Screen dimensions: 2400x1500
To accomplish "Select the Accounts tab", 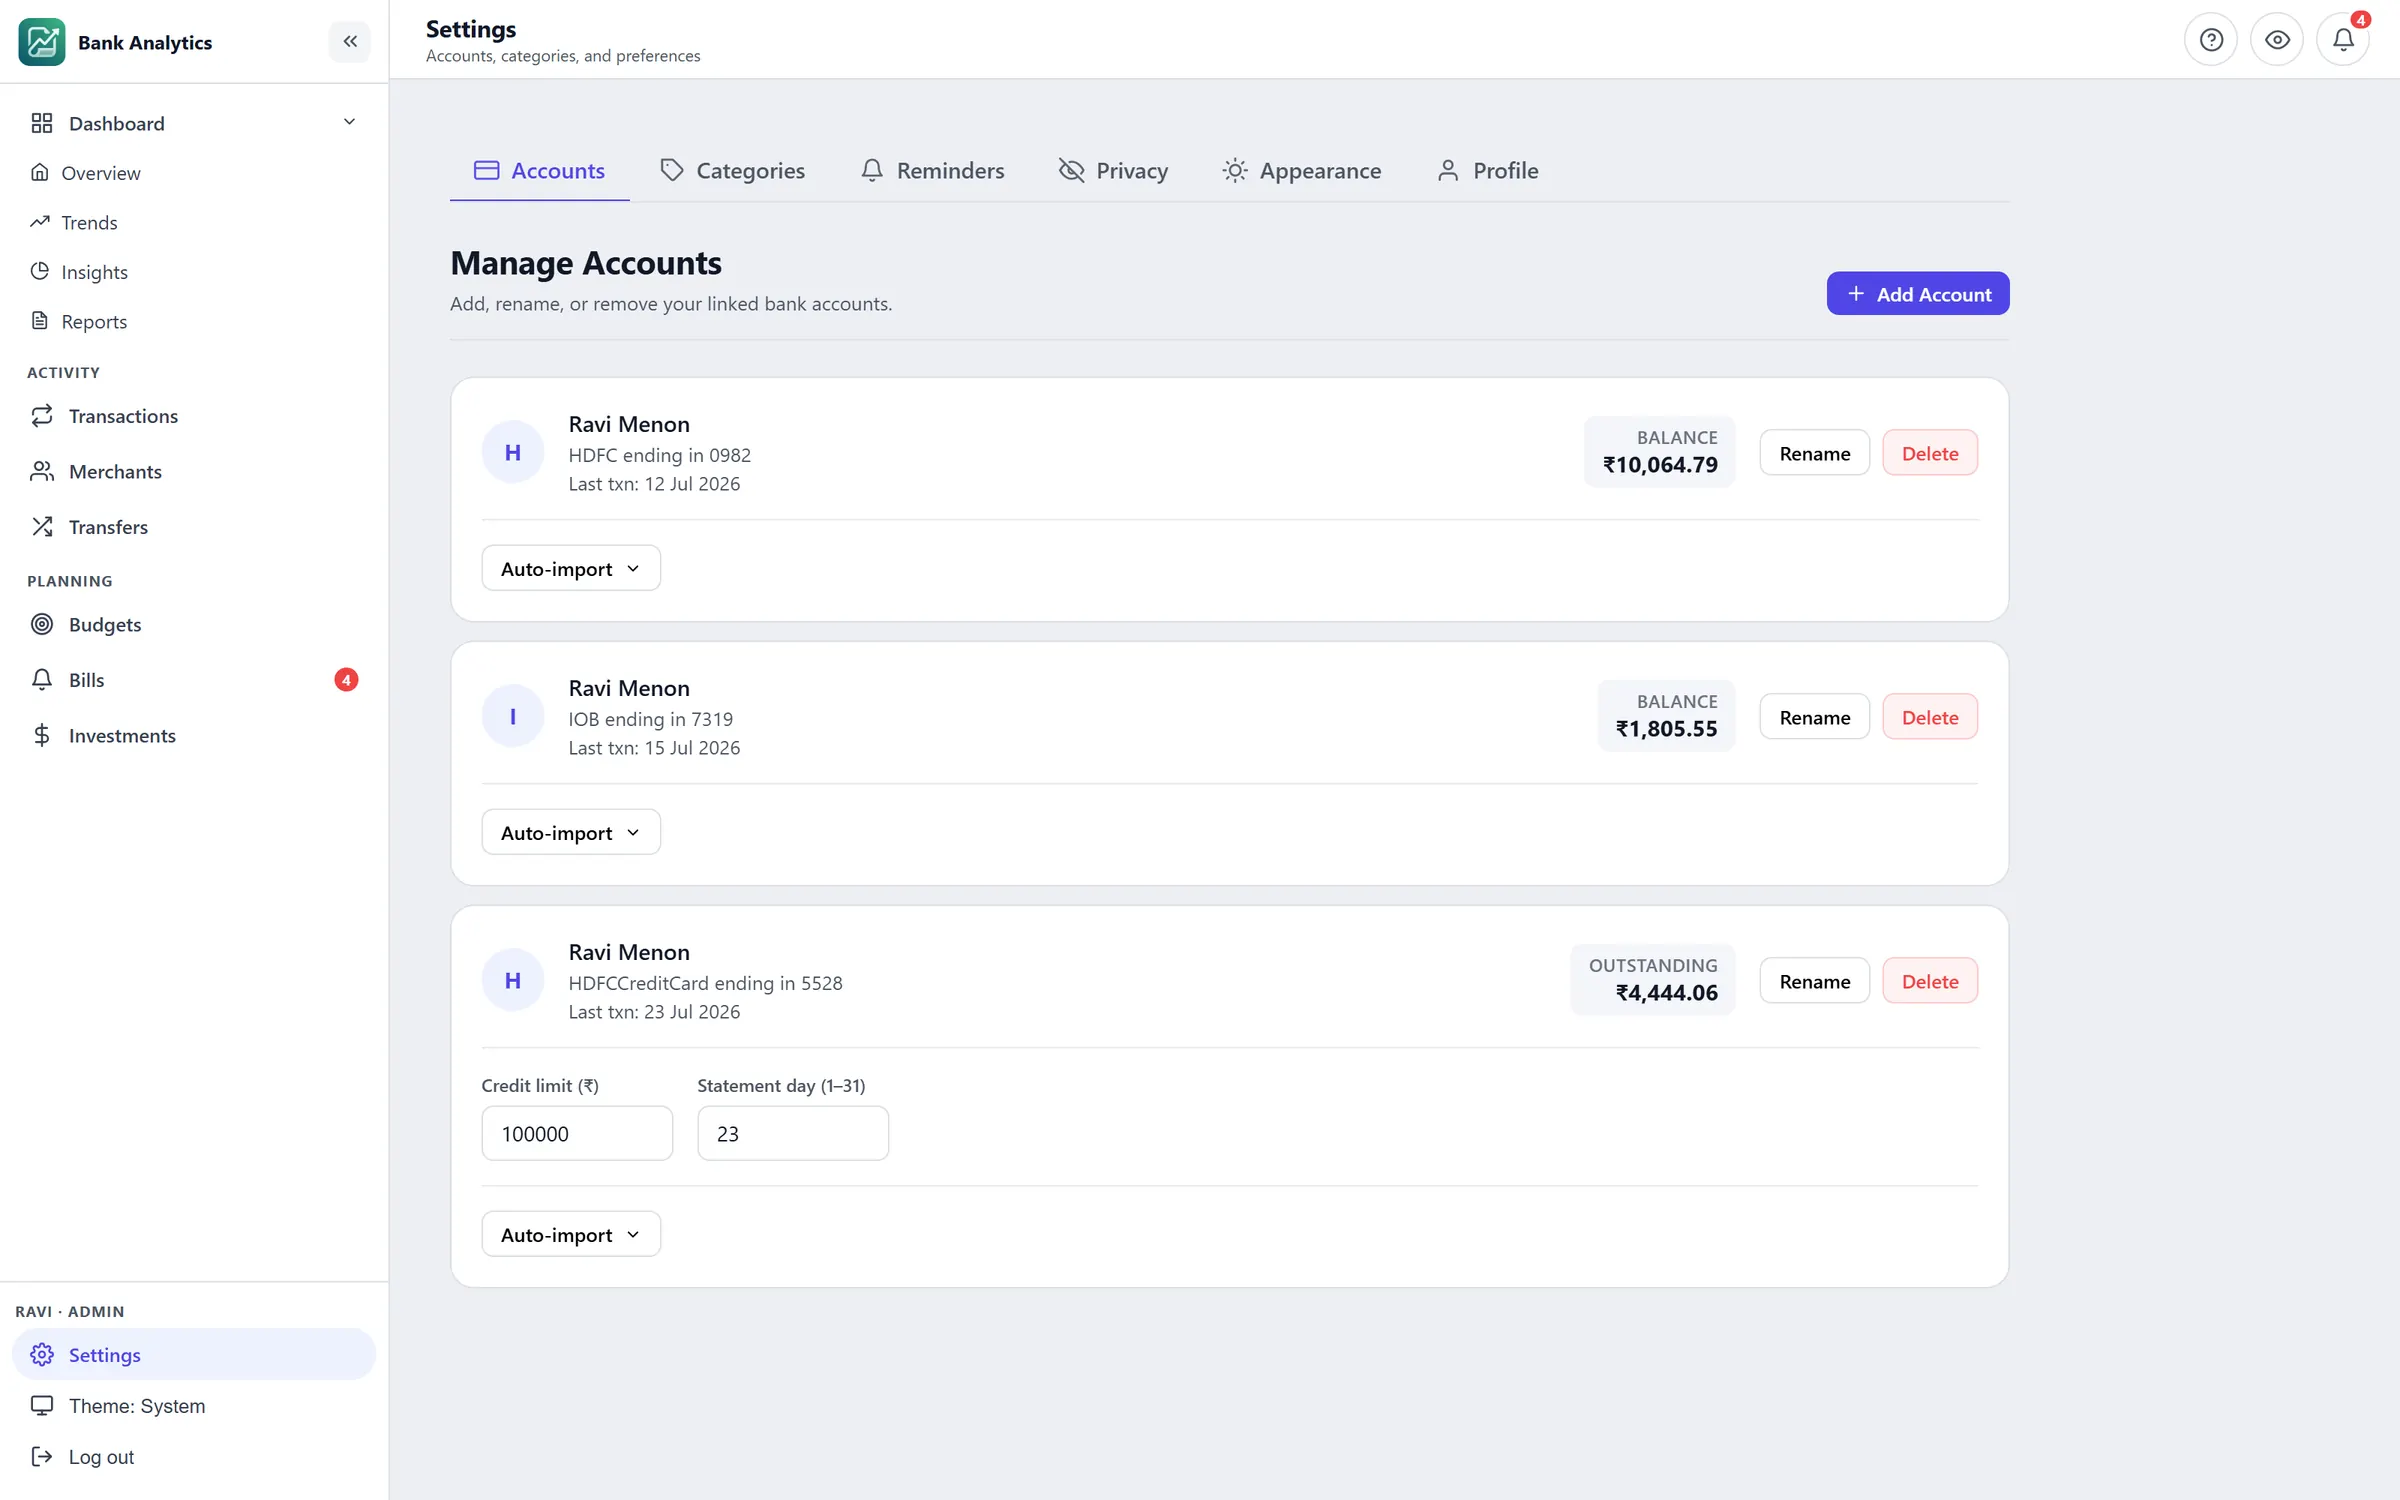I will click(539, 170).
